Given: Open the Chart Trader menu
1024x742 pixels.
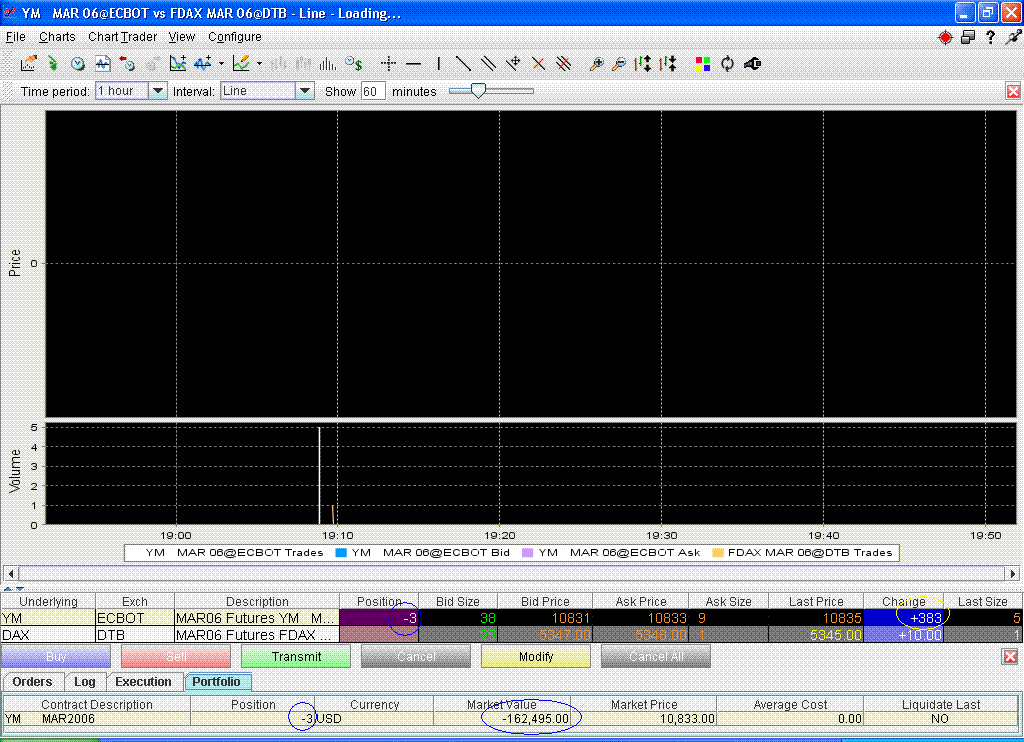Looking at the screenshot, I should (x=122, y=37).
